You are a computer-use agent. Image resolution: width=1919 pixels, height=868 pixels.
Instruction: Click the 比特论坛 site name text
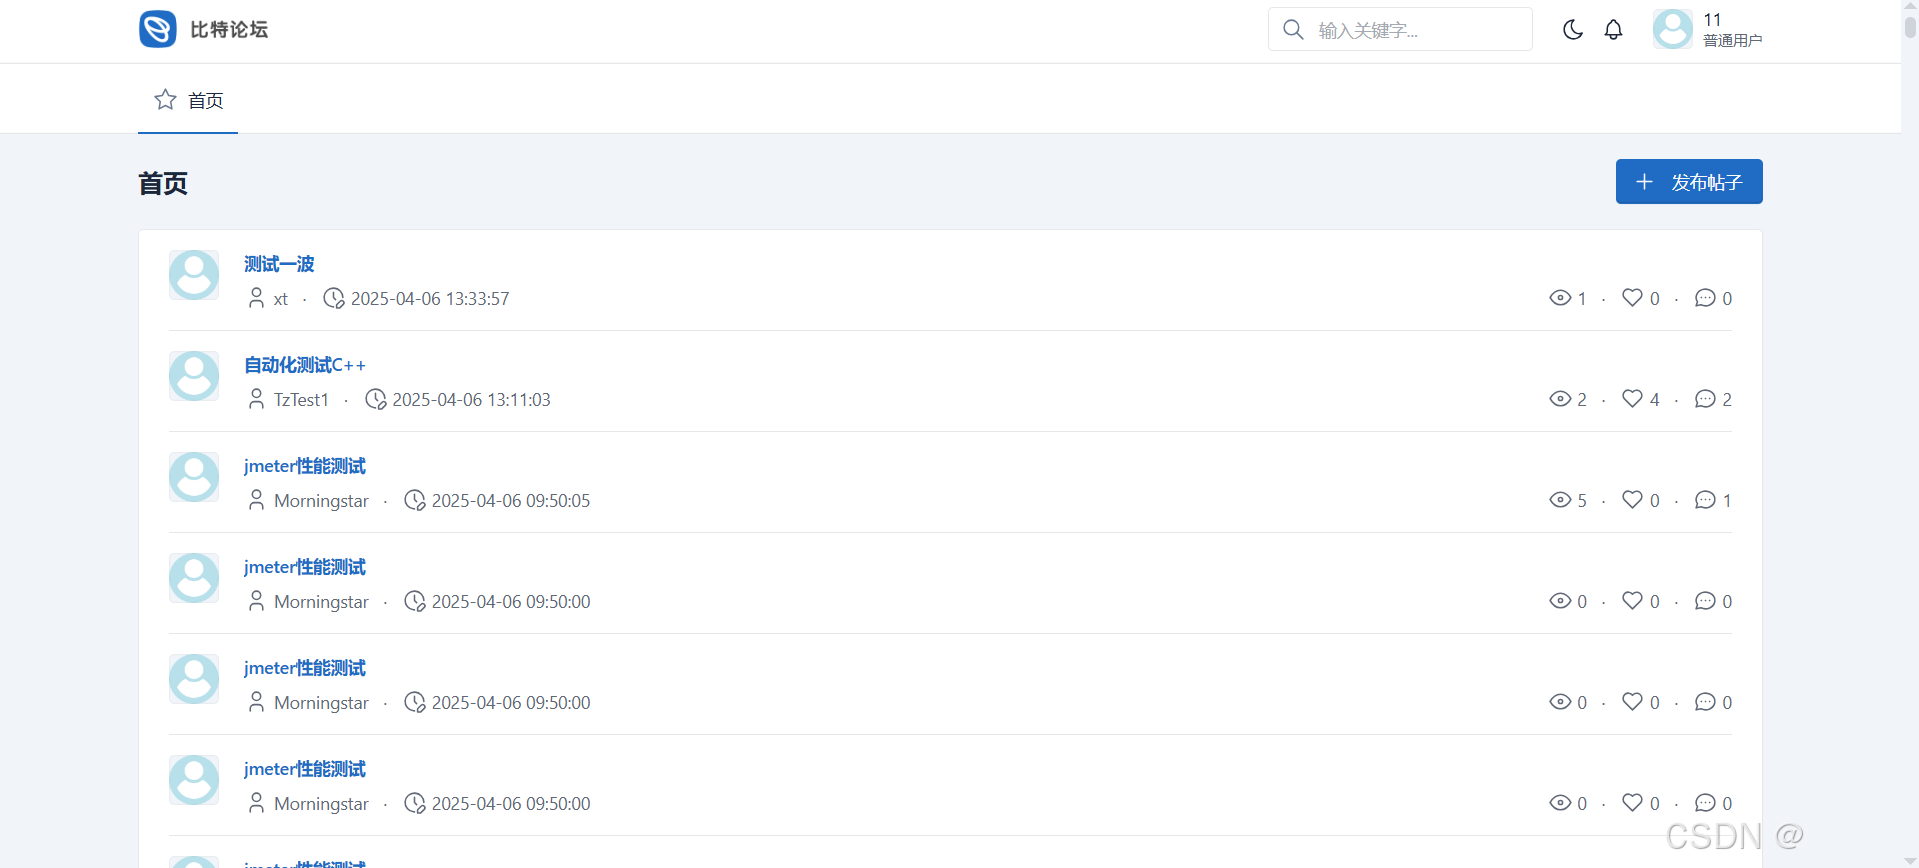point(229,30)
